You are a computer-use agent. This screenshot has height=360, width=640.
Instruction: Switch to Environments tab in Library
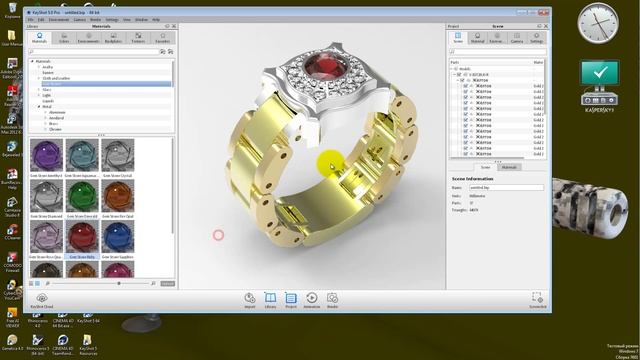[89, 38]
